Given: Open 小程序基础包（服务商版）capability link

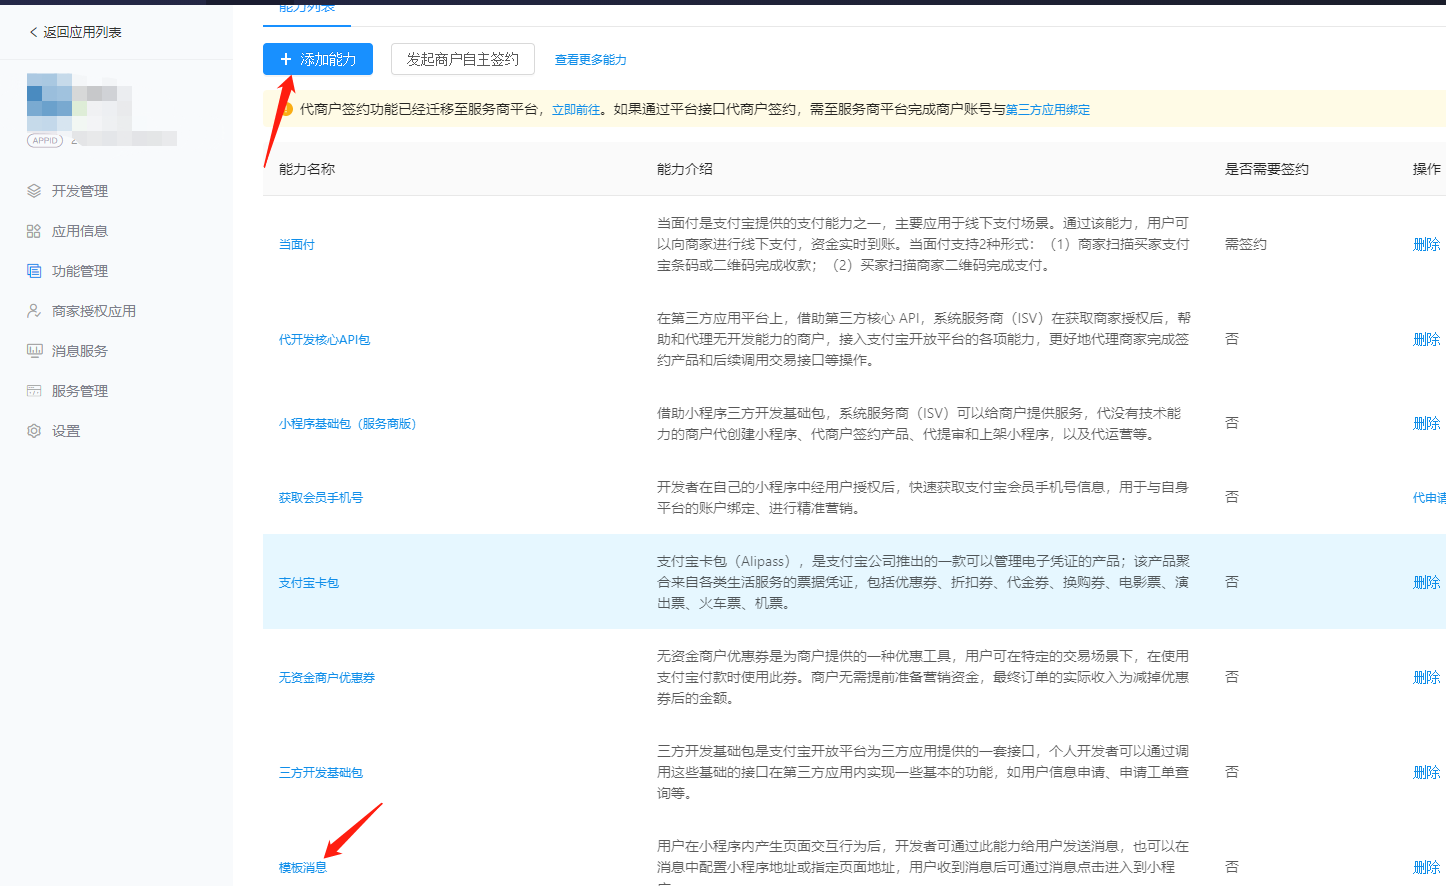Looking at the screenshot, I should point(348,424).
